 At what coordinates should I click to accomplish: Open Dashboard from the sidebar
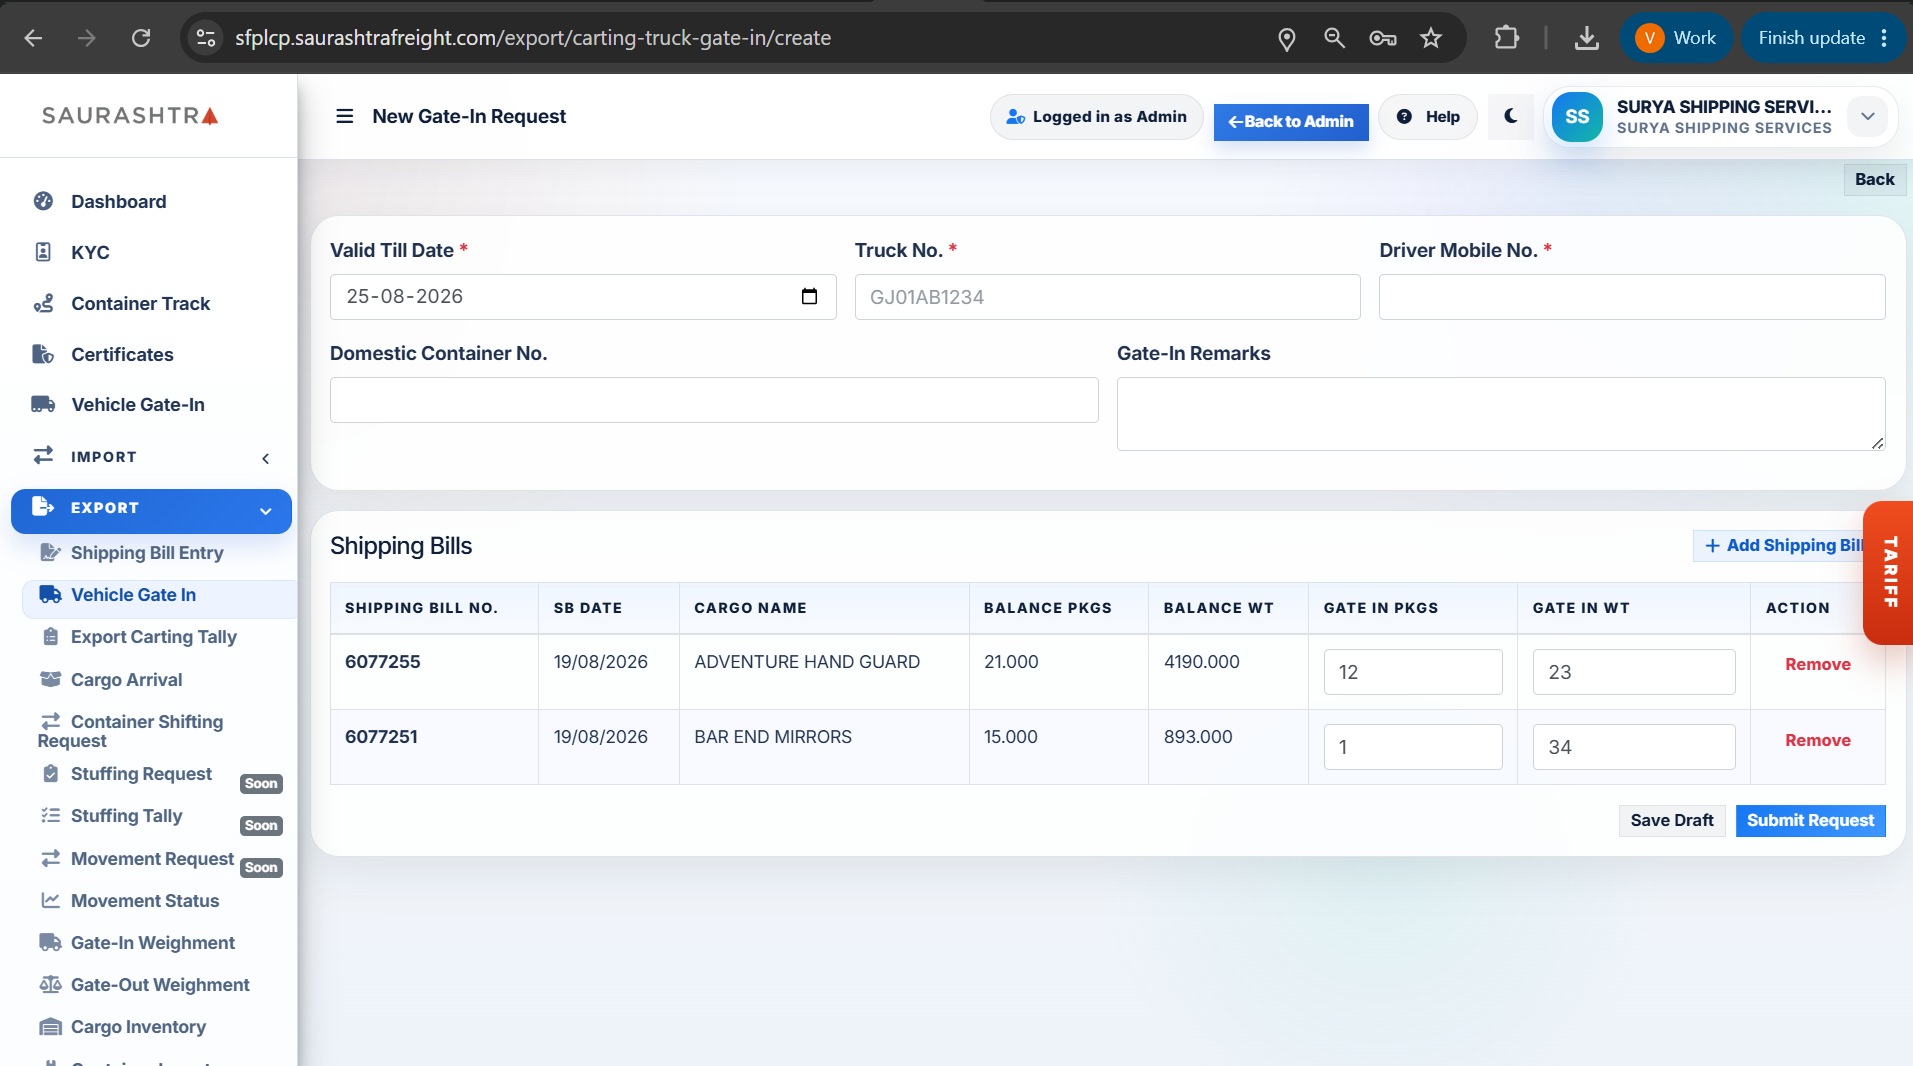[x=118, y=201]
